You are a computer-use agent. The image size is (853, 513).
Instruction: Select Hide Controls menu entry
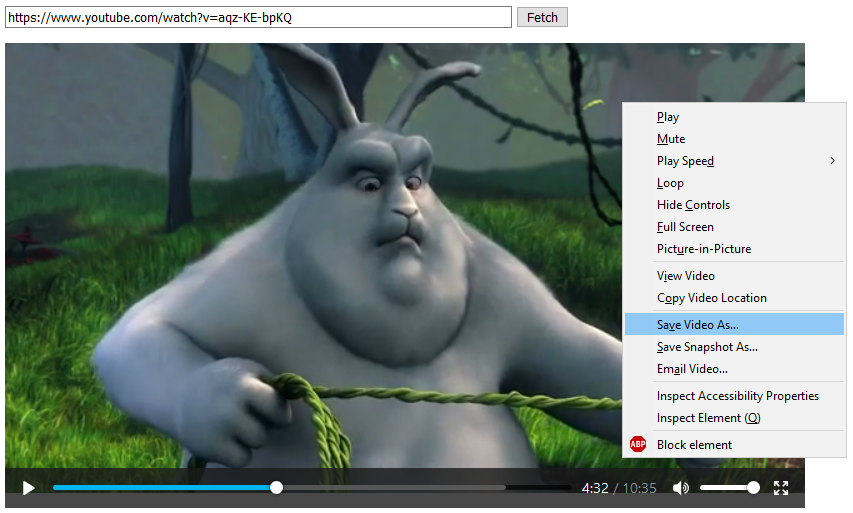[734, 205]
